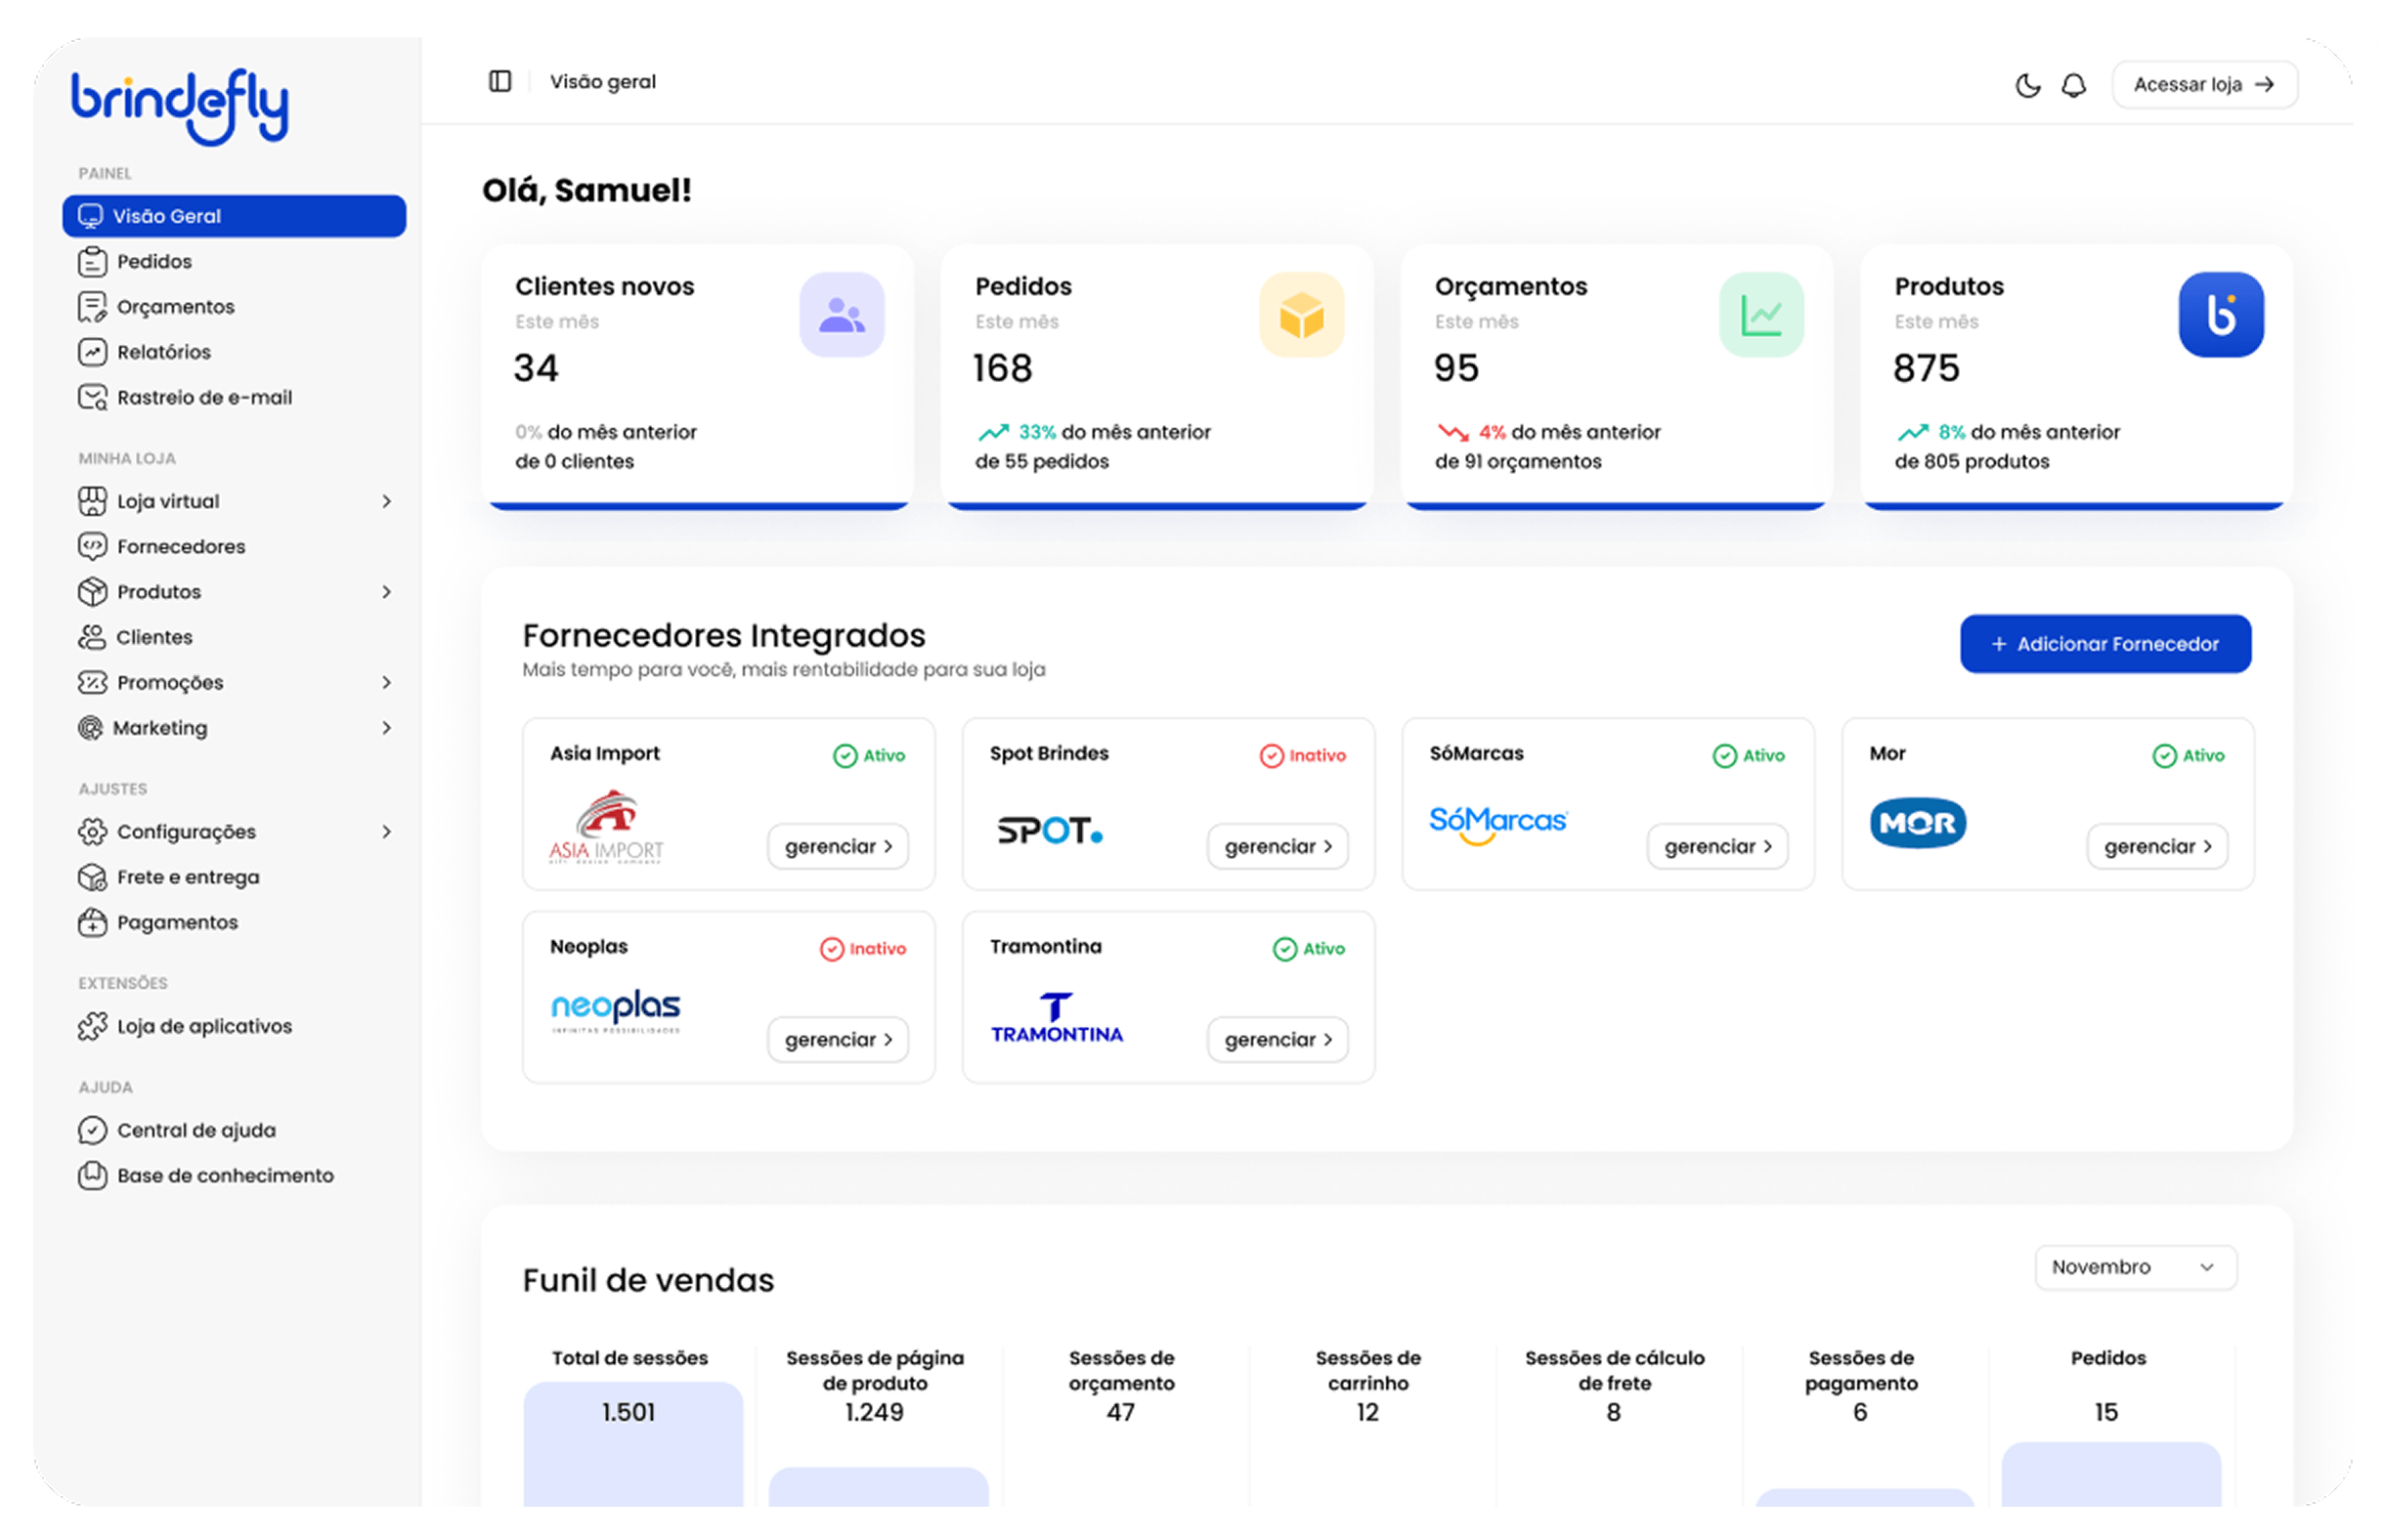The height and width of the screenshot is (1540, 2385).
Task: Click the Relatórios chart icon in sidebar
Action: click(x=92, y=352)
